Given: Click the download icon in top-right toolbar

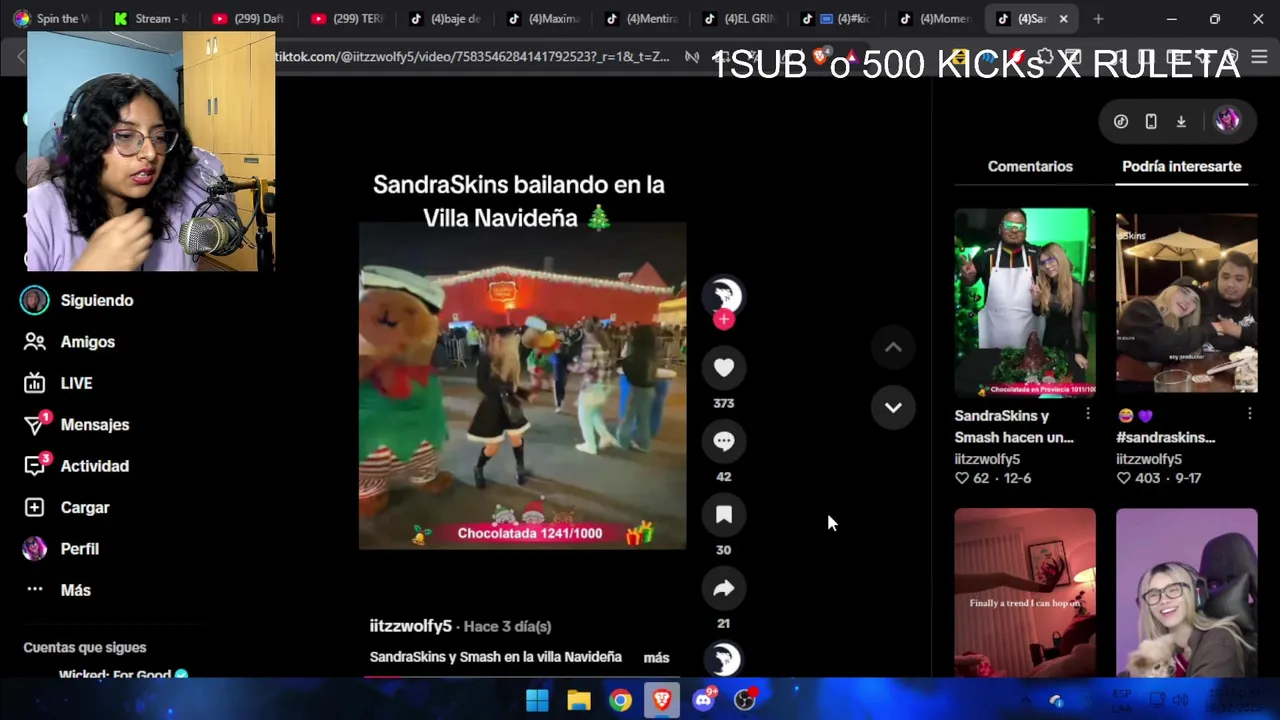Looking at the screenshot, I should 1181,121.
